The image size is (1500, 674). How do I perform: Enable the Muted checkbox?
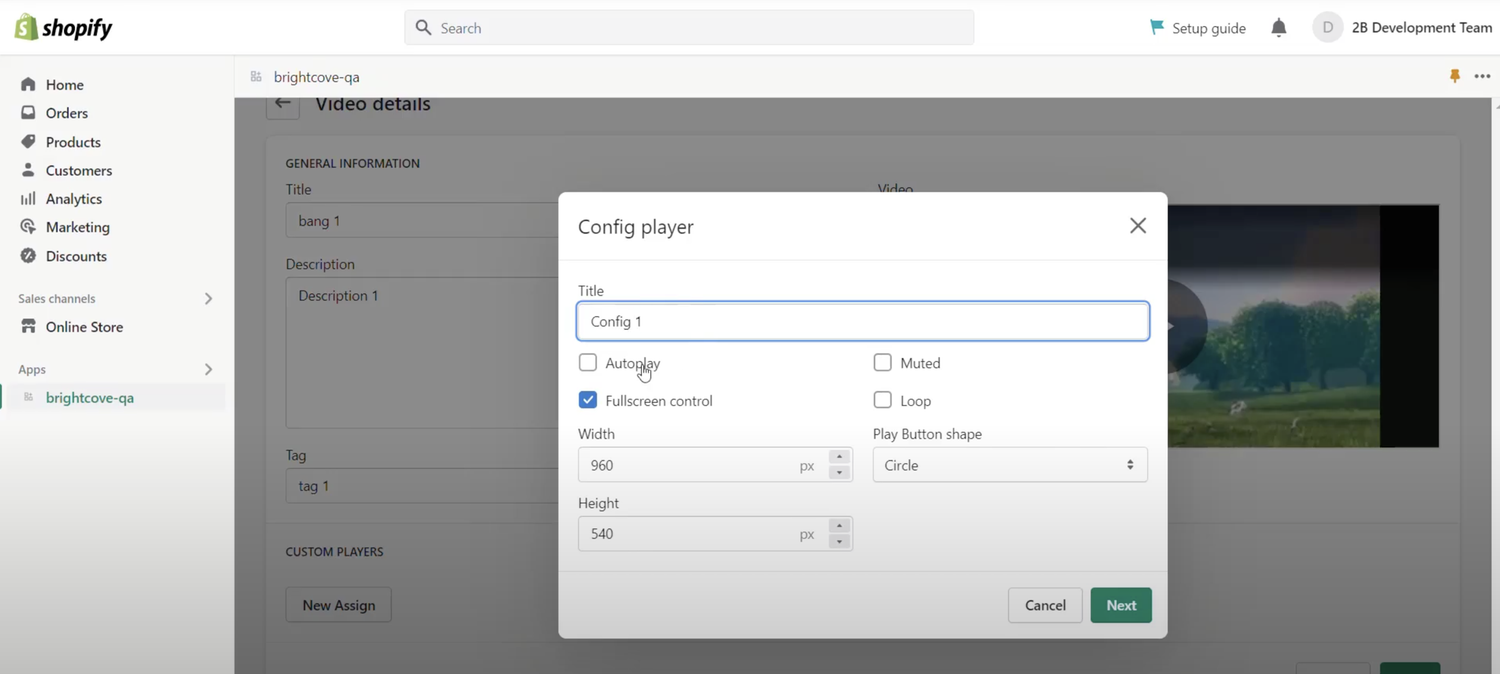pyautogui.click(x=882, y=362)
